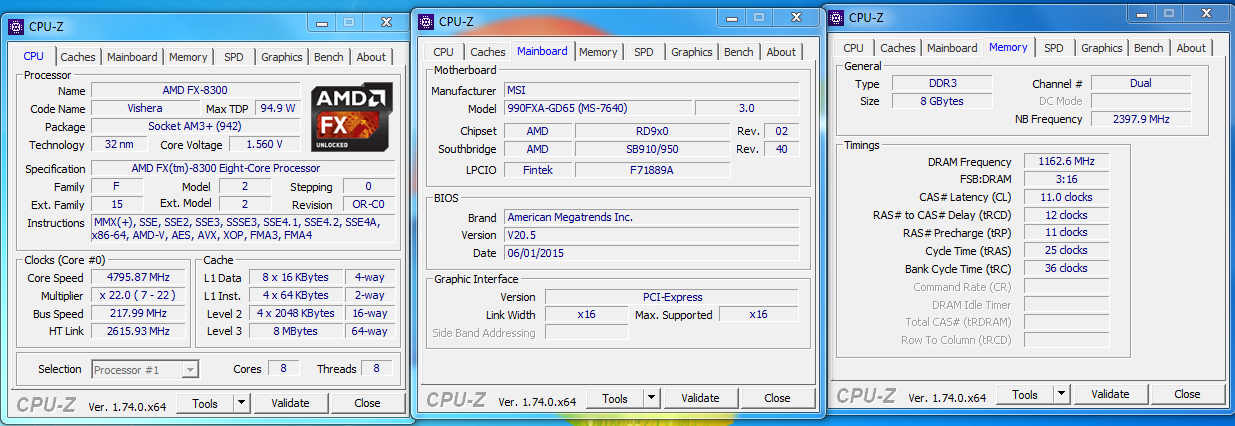1235x426 pixels.
Task: Switch to the Caches tab in the left CPU window
Action: pos(78,57)
